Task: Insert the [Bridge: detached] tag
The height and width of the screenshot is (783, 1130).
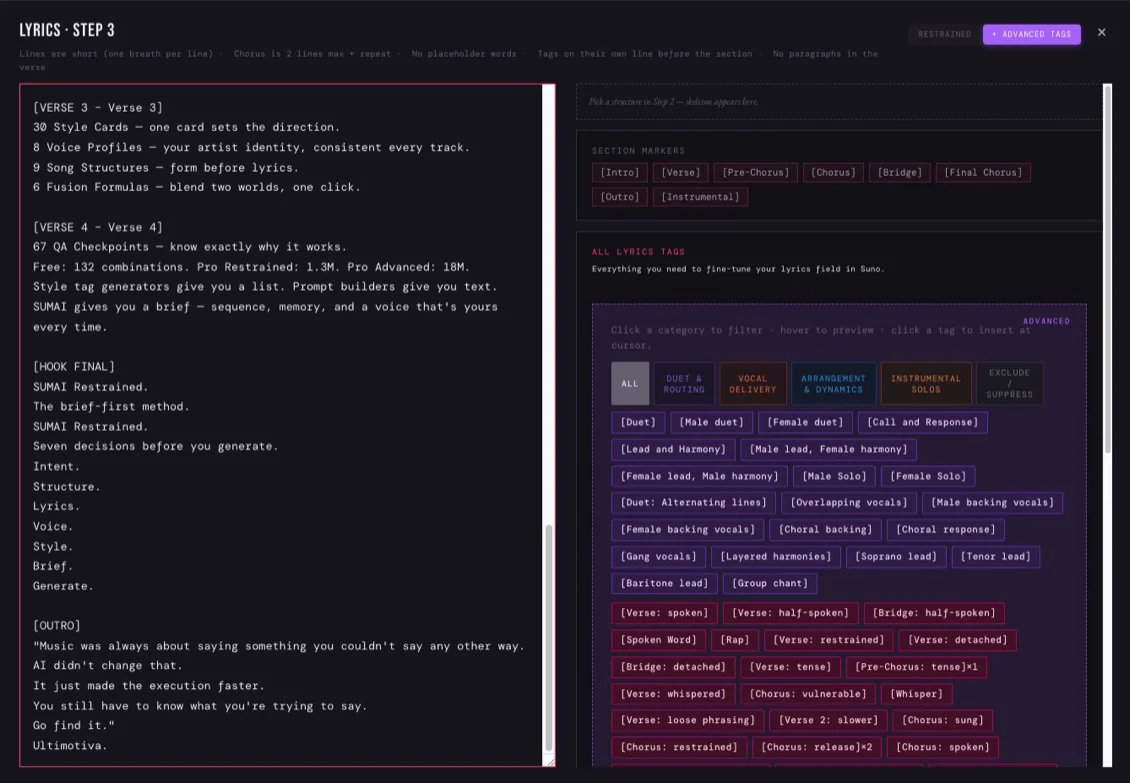Action: [673, 667]
